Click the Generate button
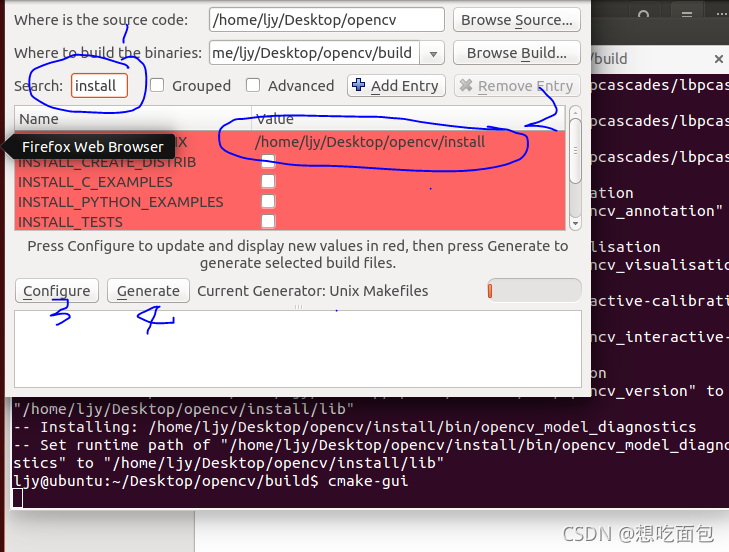This screenshot has width=729, height=552. [x=148, y=291]
